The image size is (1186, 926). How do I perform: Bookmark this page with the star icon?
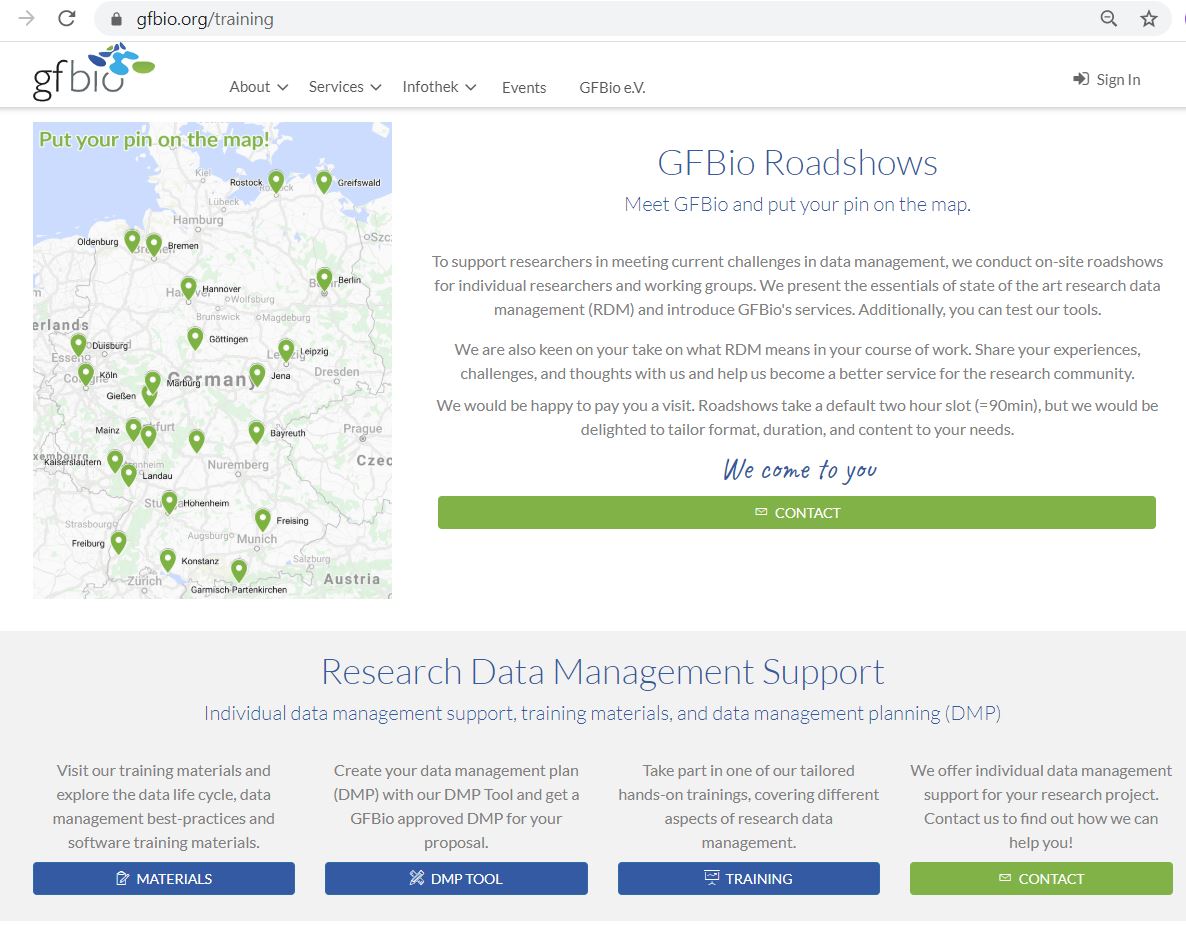coord(1148,19)
